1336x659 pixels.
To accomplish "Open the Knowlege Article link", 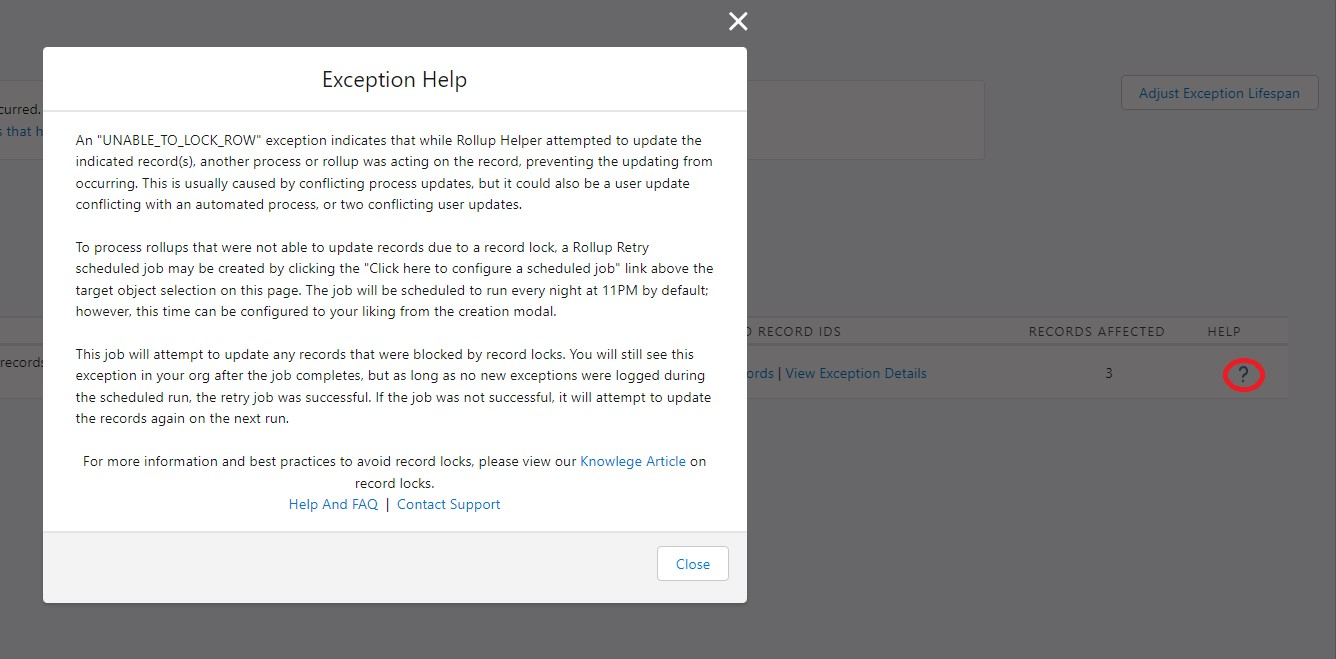I will point(633,461).
